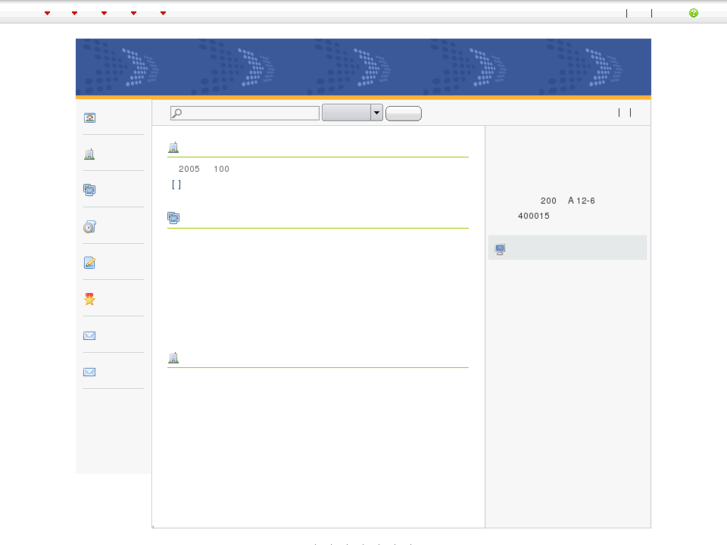Select the address text "A 12-6"
727x545 pixels.
tap(581, 200)
